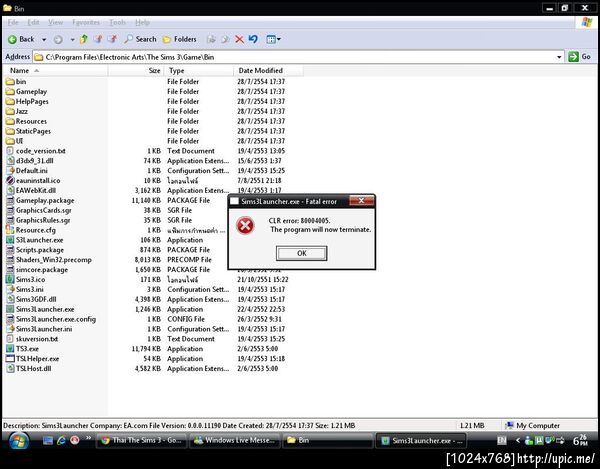Click the blue Undo toolbar icon
This screenshot has height=469, width=600.
click(x=253, y=39)
